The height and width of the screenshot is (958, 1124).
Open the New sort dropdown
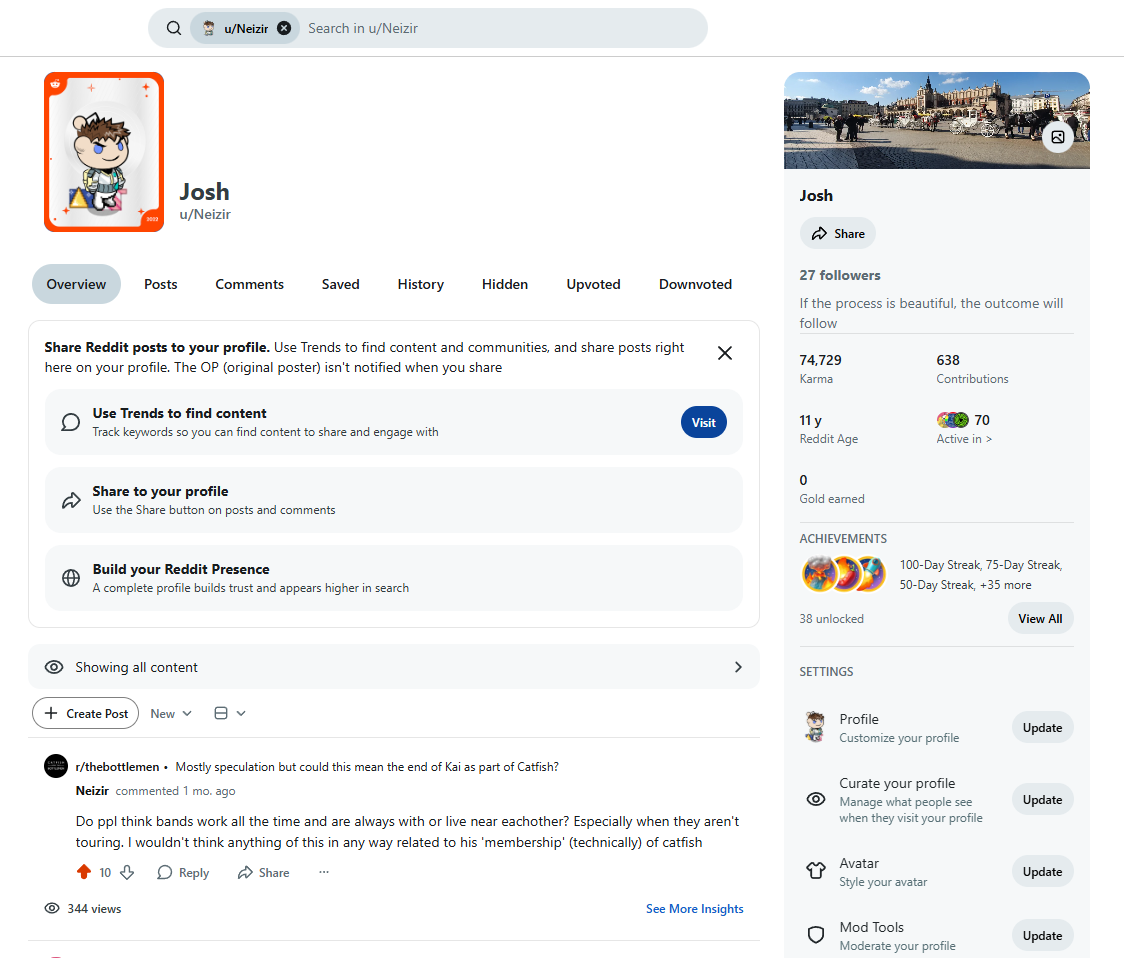click(x=171, y=713)
